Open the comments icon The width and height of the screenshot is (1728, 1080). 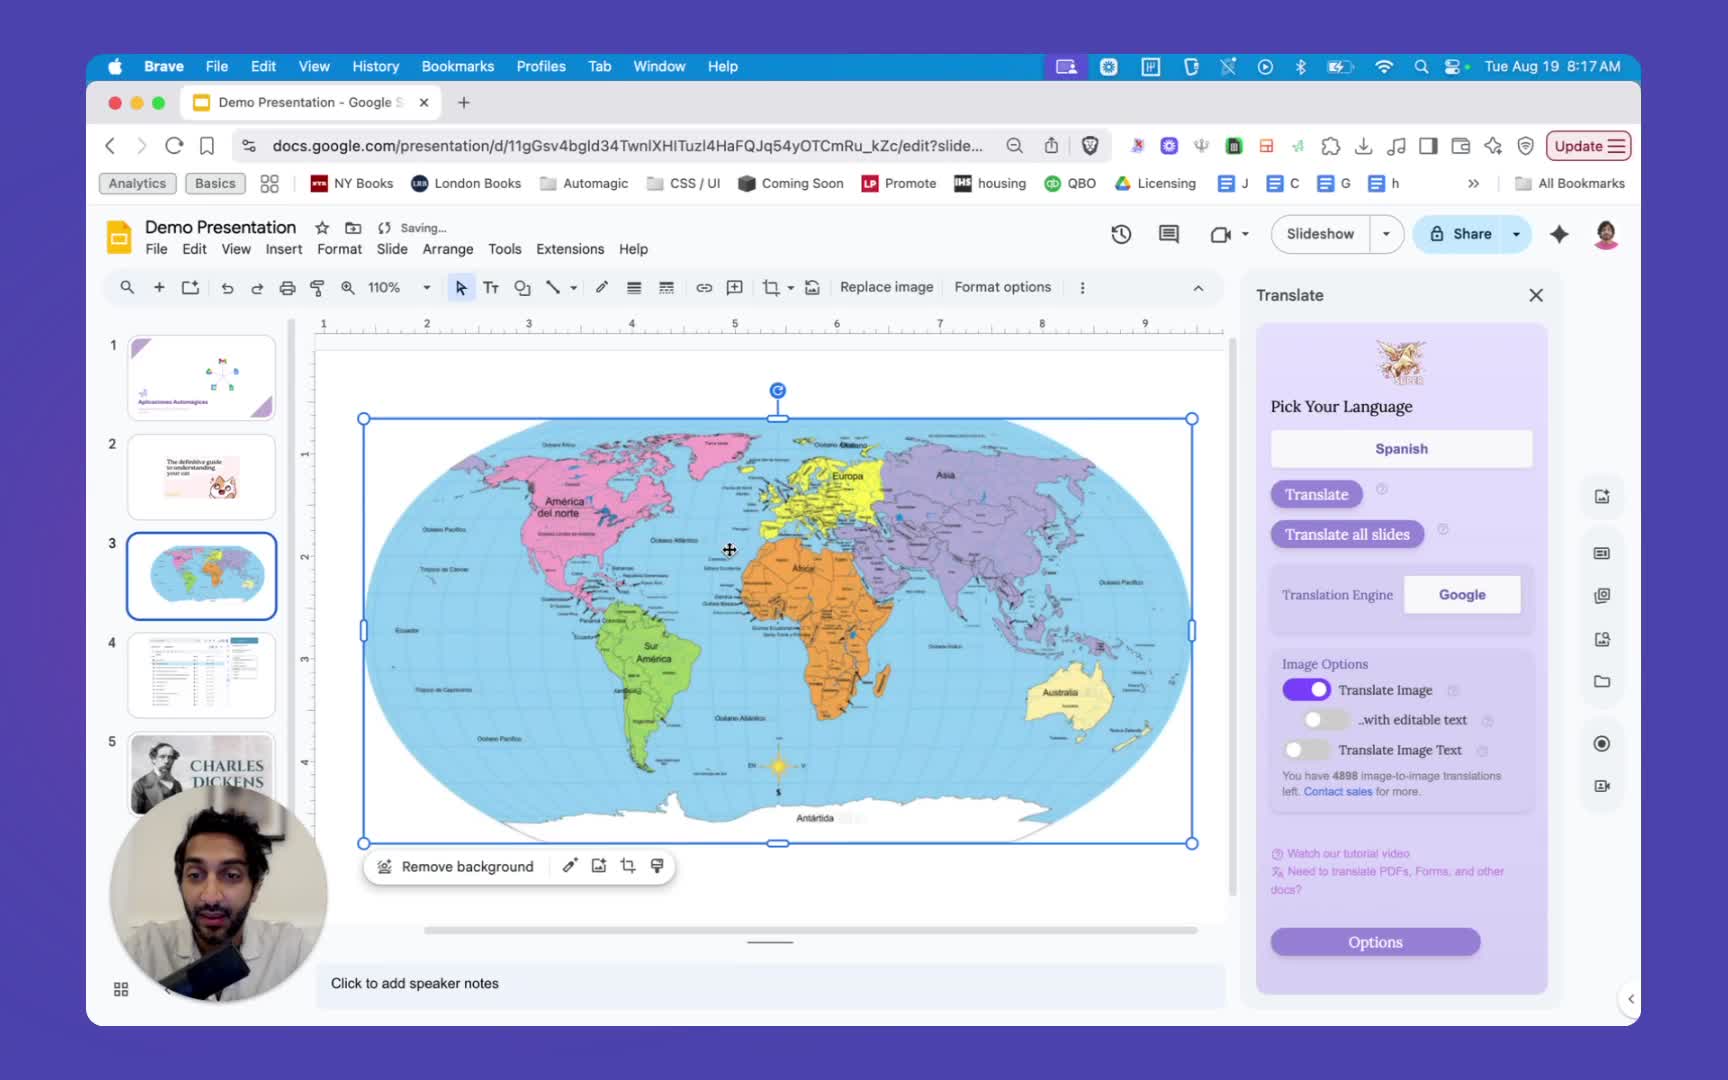tap(1168, 234)
